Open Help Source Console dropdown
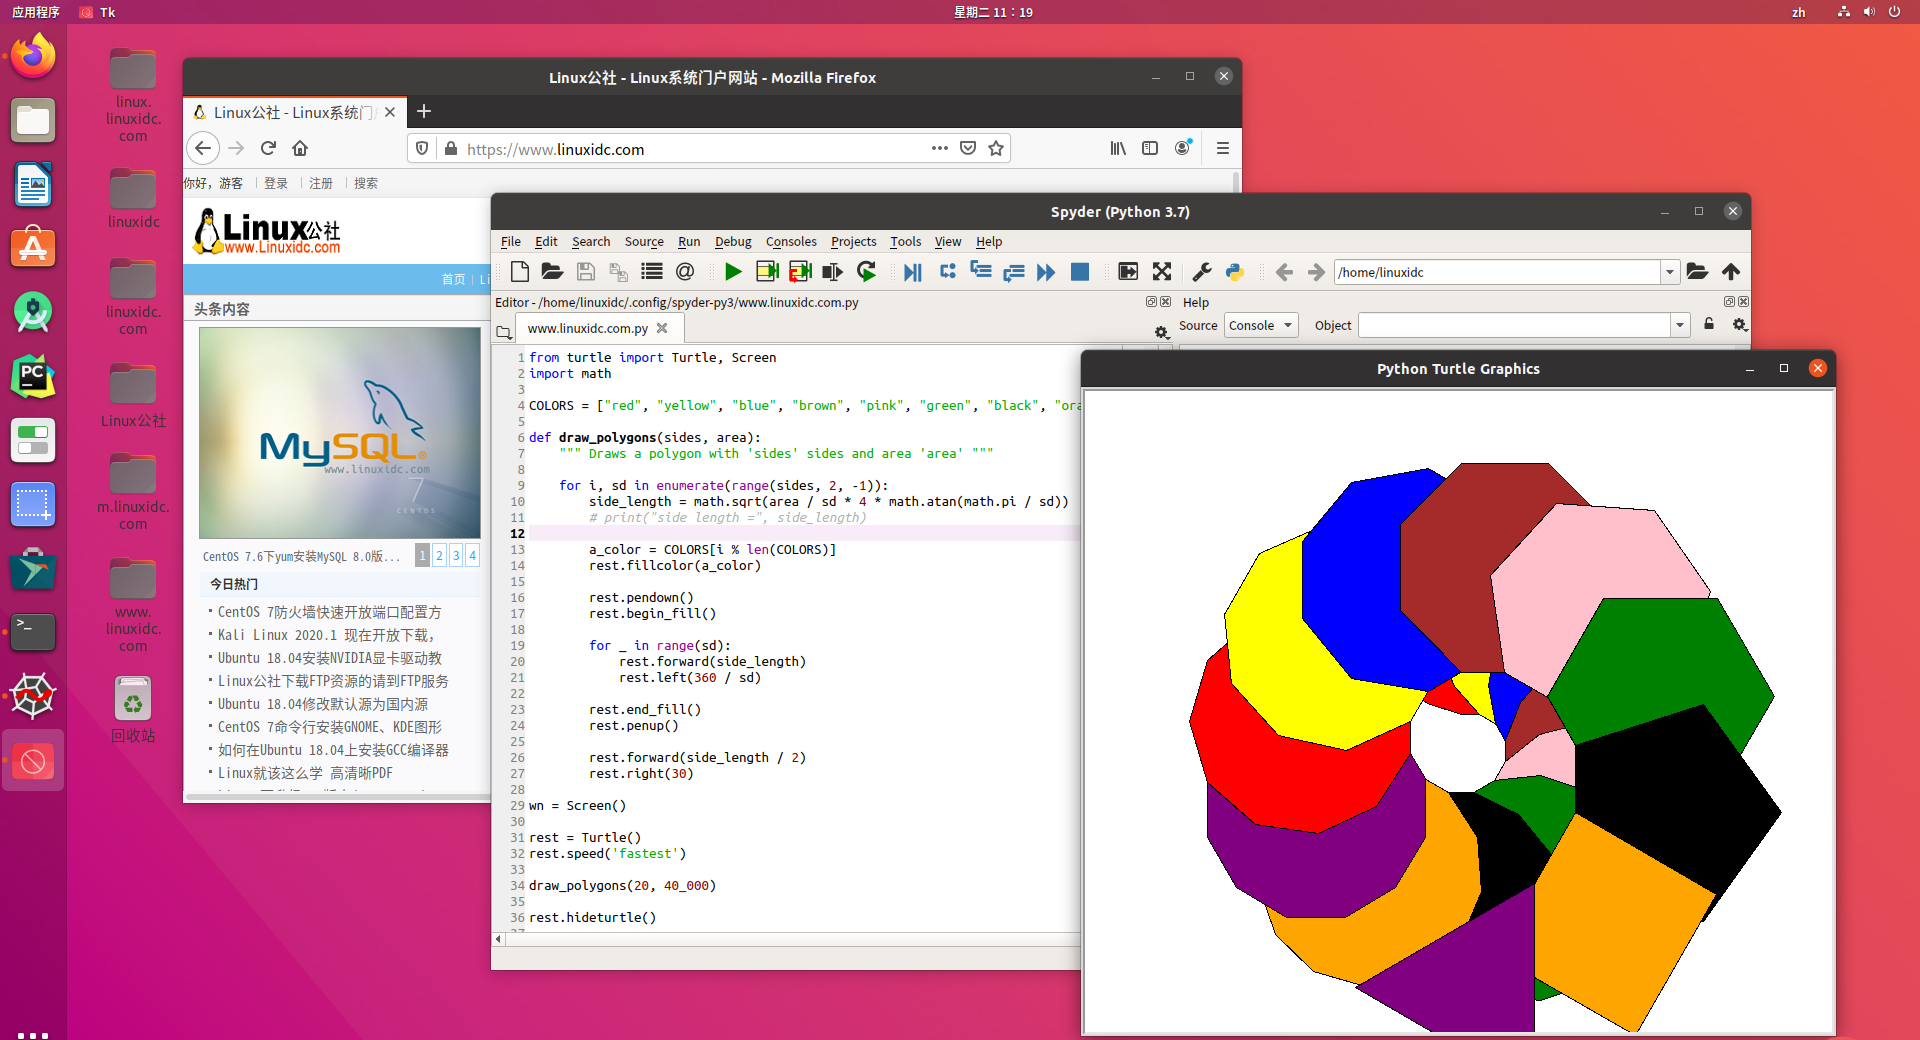 1261,325
